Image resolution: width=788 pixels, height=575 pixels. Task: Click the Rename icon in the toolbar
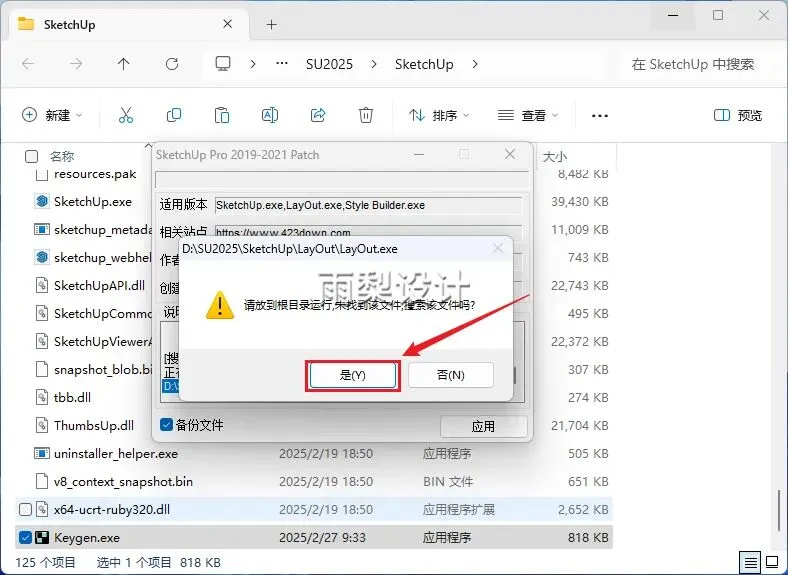tap(270, 115)
